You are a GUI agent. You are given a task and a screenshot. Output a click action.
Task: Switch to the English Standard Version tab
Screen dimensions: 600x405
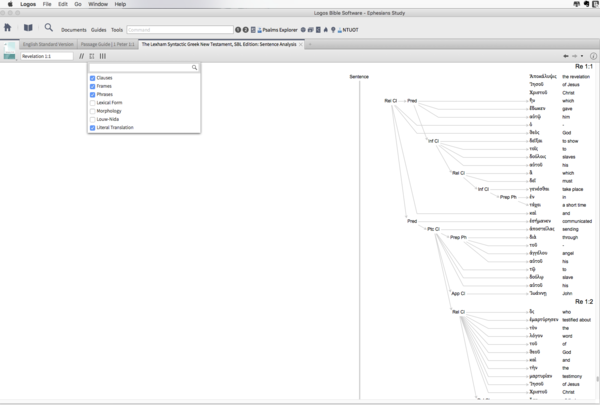(48, 45)
